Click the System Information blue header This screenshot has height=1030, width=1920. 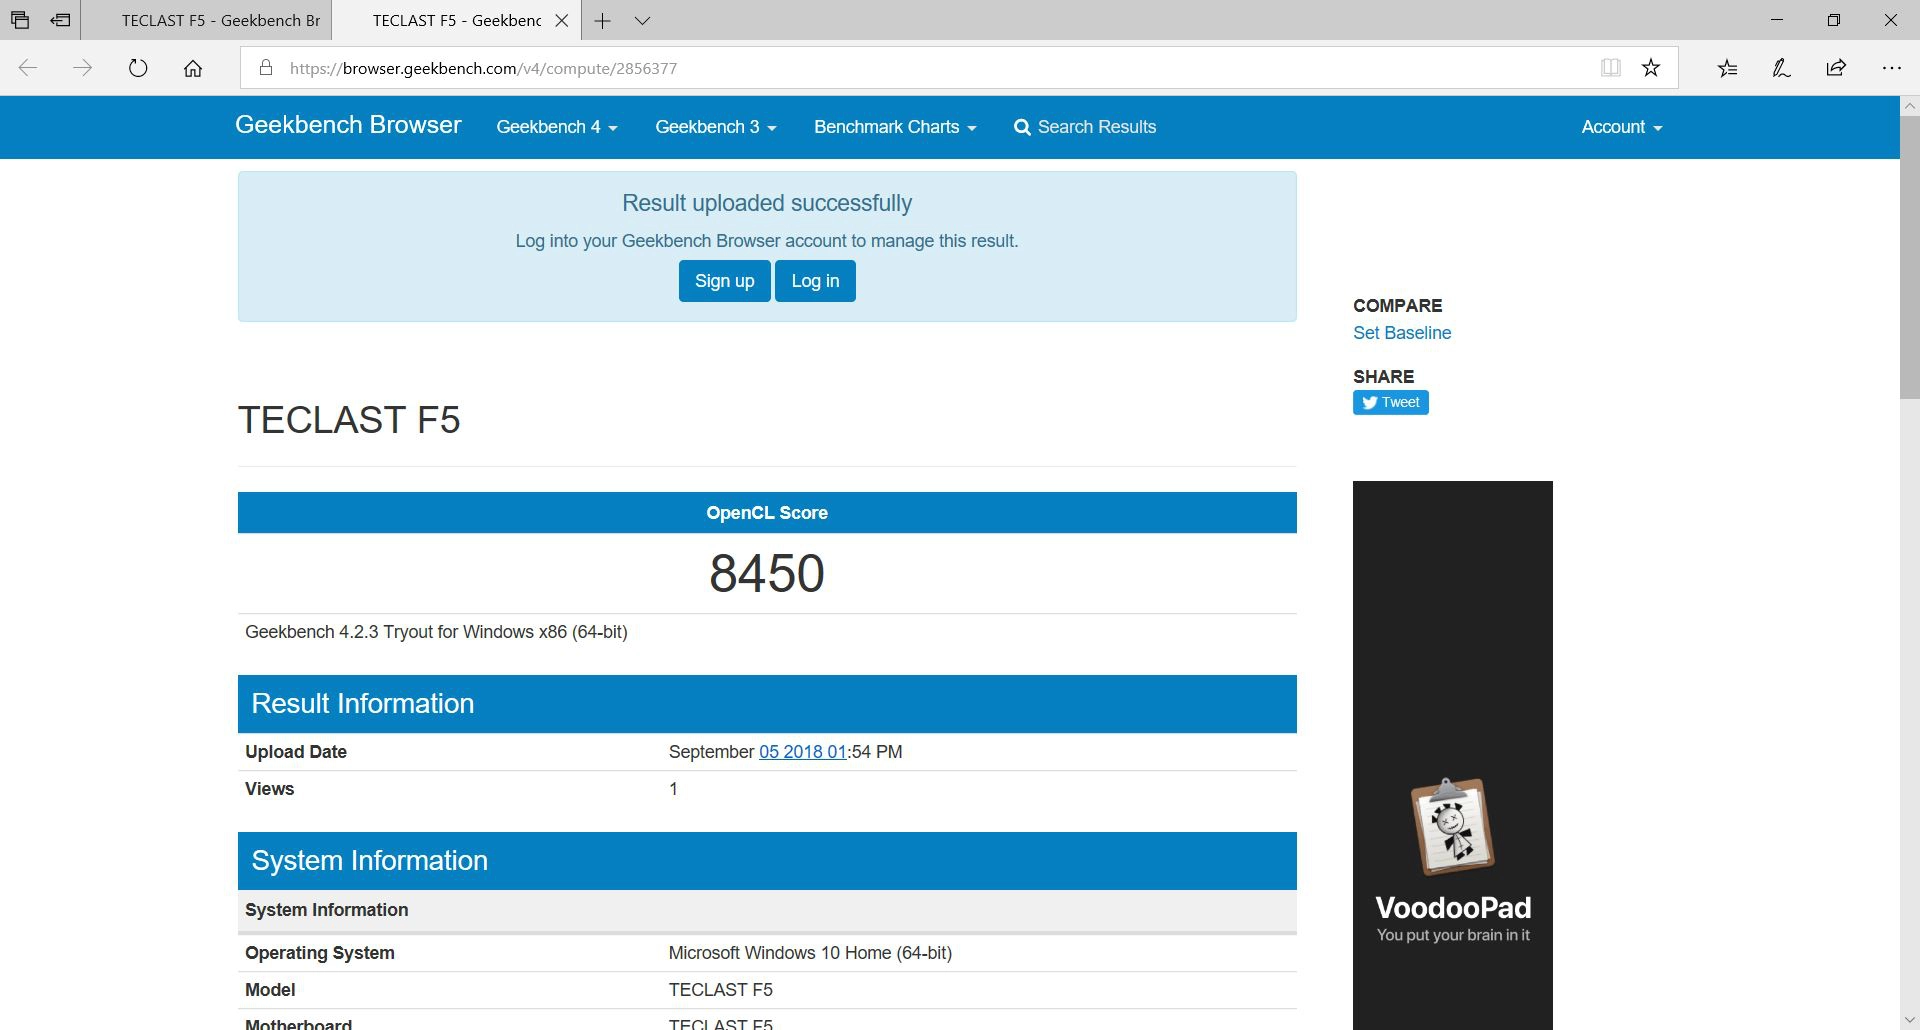click(x=767, y=861)
